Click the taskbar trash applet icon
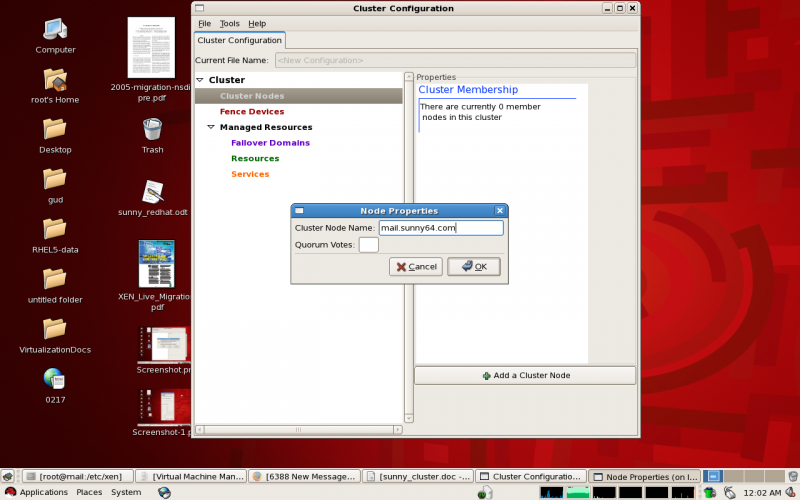This screenshot has height=500, width=800. pos(792,477)
